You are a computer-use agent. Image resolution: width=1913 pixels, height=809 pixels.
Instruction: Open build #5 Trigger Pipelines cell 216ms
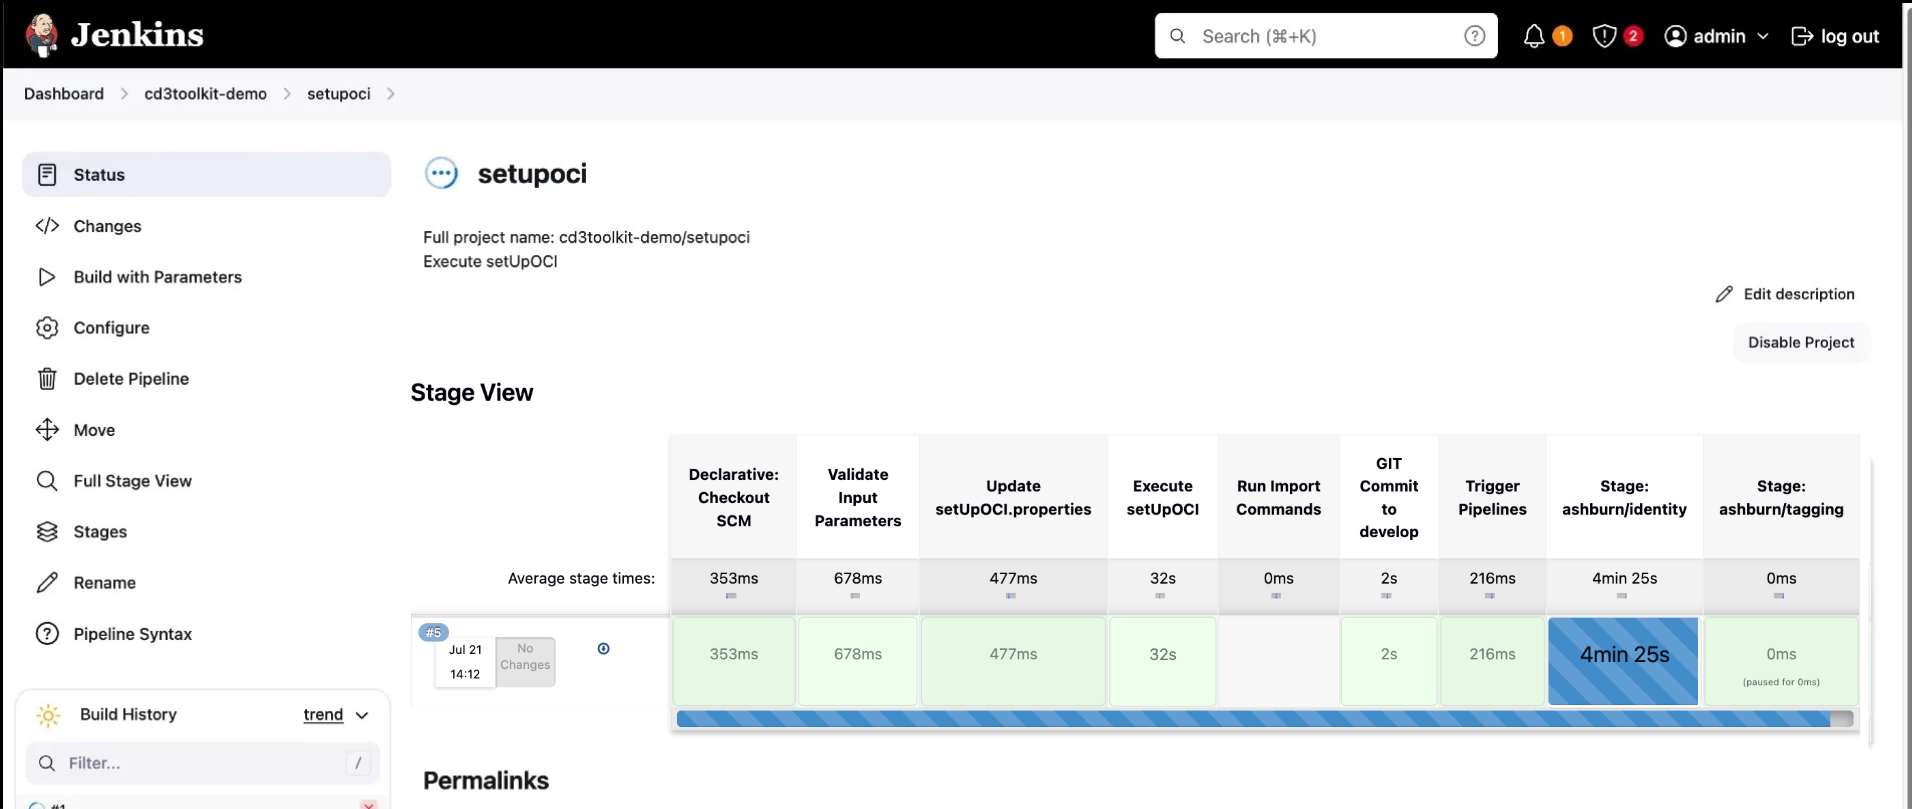coord(1492,661)
